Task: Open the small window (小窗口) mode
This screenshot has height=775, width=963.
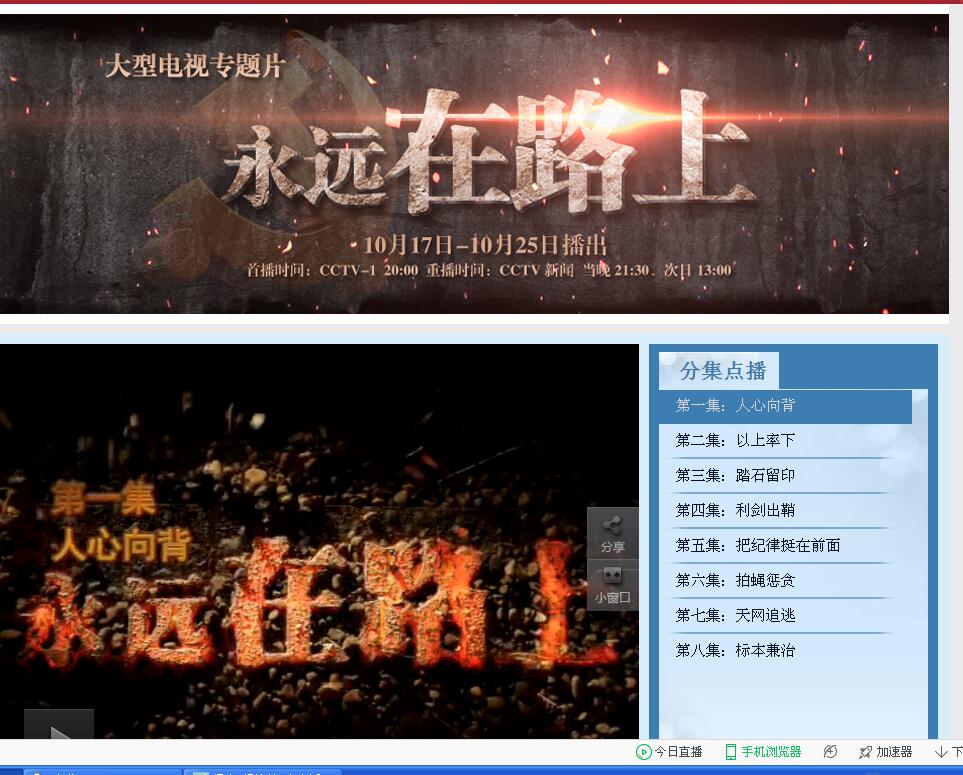Action: (612, 585)
